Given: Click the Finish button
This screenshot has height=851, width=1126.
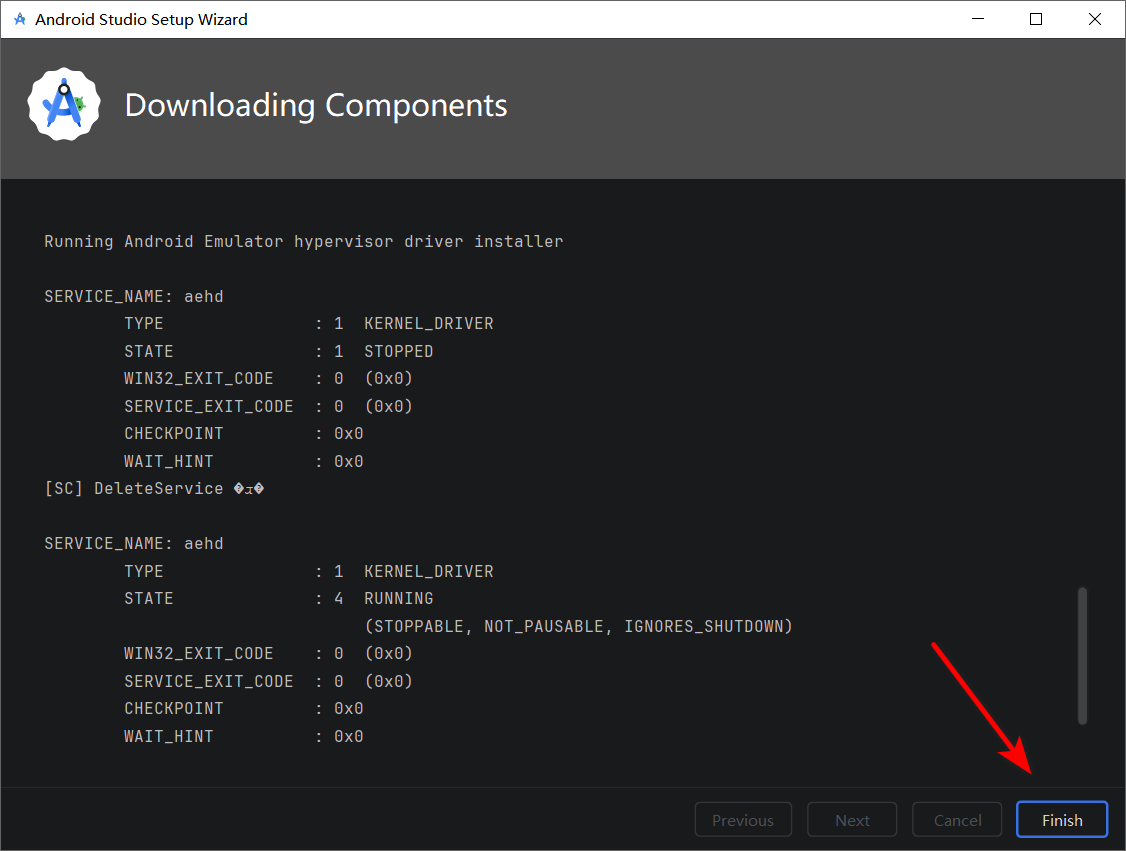Looking at the screenshot, I should (x=1061, y=819).
